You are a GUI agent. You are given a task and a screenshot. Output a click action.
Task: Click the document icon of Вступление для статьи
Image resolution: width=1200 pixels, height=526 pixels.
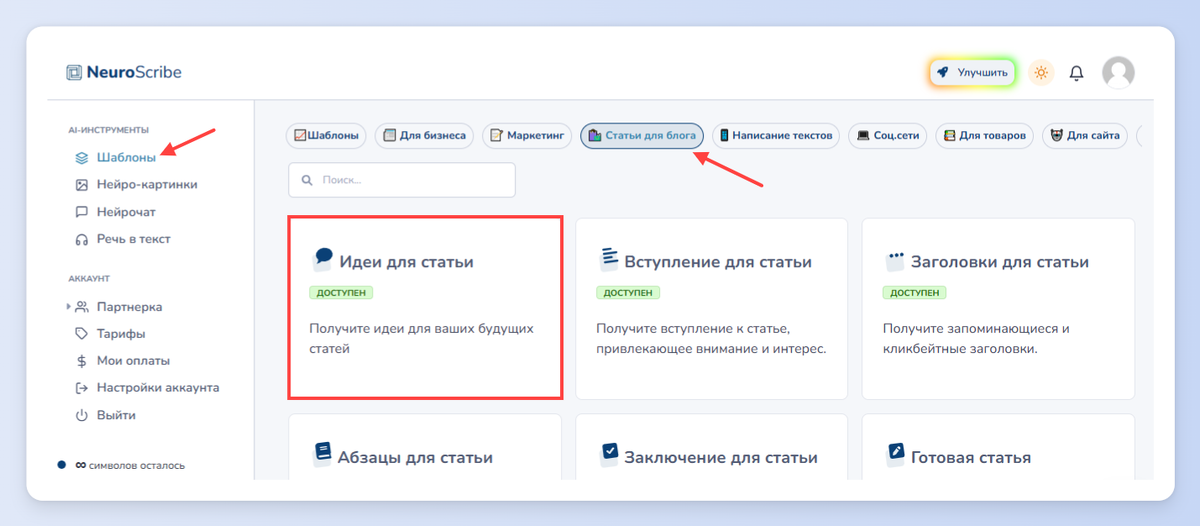tap(608, 260)
